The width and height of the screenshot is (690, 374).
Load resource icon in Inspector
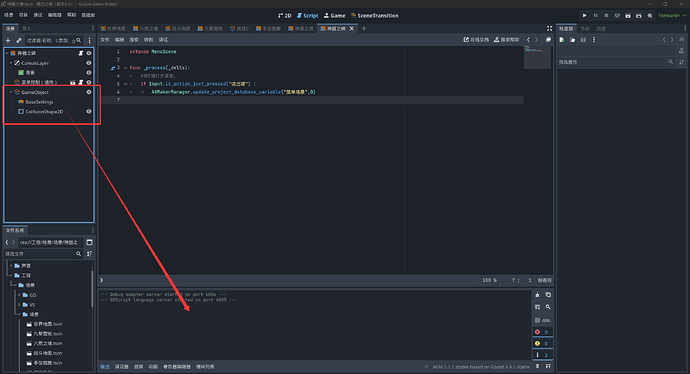[573, 40]
